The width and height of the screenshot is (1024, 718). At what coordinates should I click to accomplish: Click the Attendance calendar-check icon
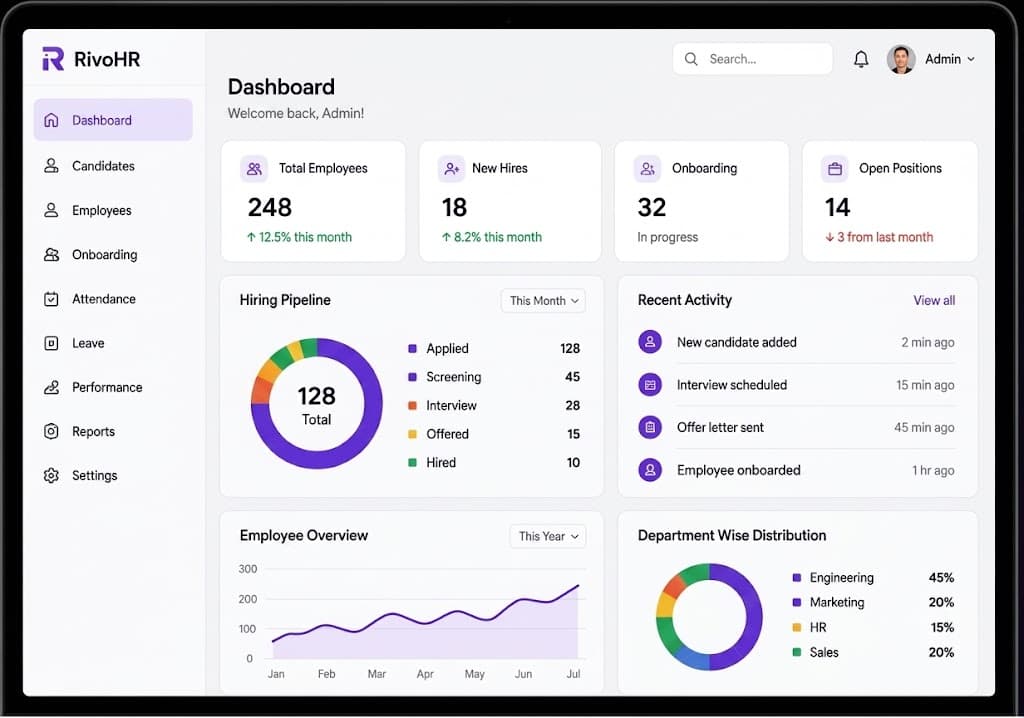(x=51, y=299)
